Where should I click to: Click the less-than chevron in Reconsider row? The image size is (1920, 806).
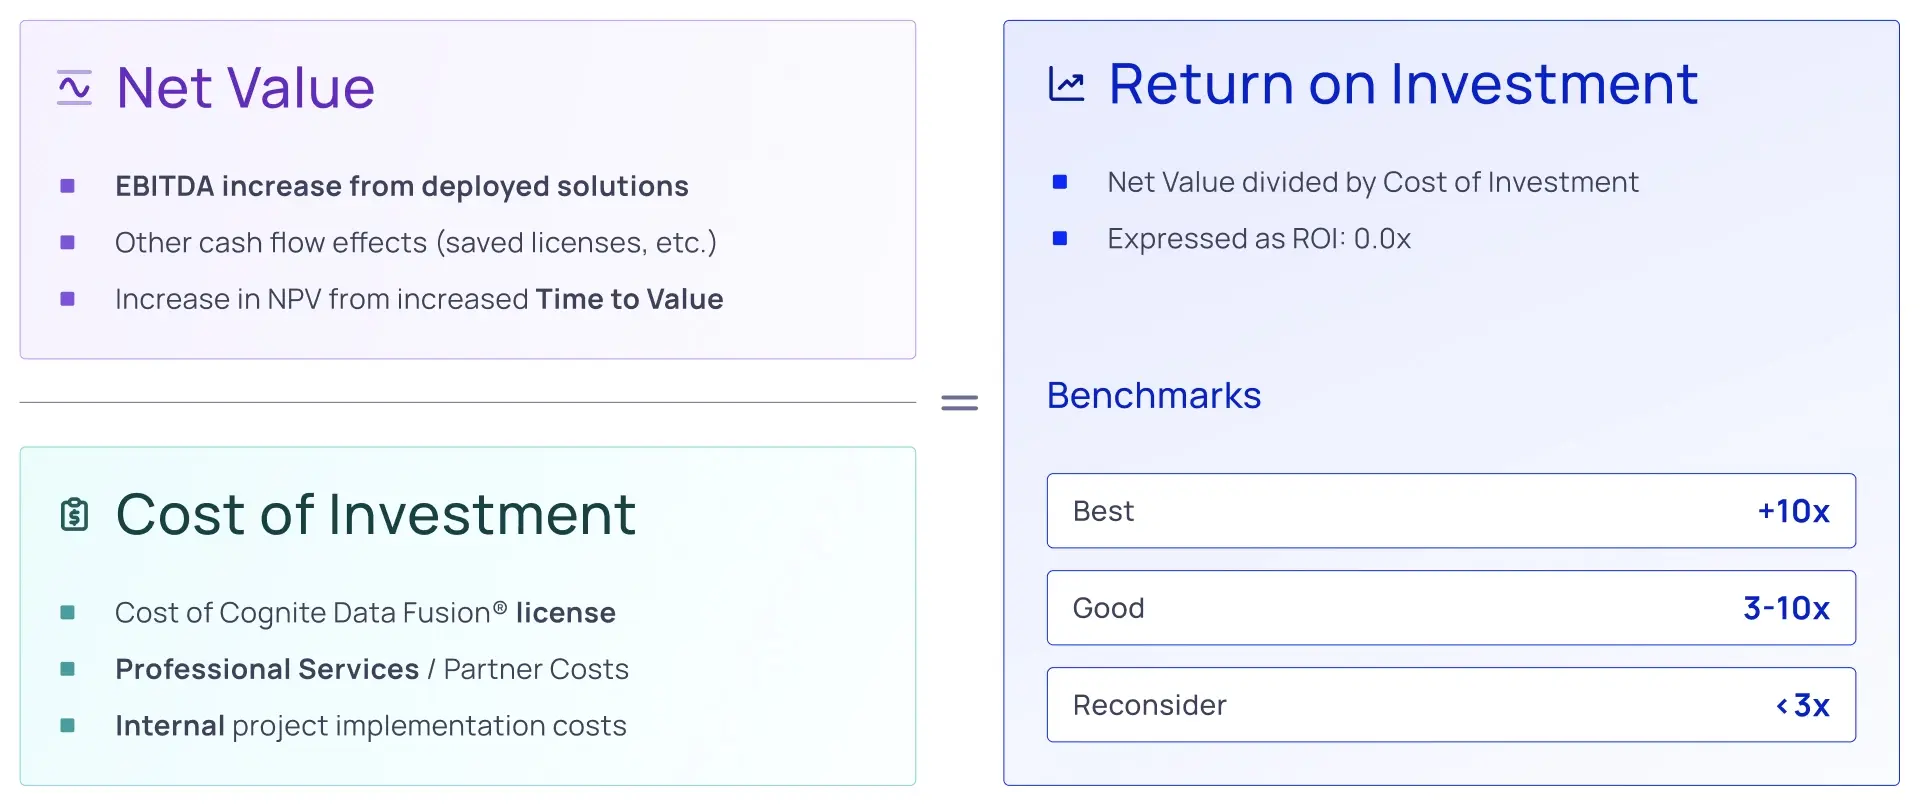pyautogui.click(x=1782, y=706)
